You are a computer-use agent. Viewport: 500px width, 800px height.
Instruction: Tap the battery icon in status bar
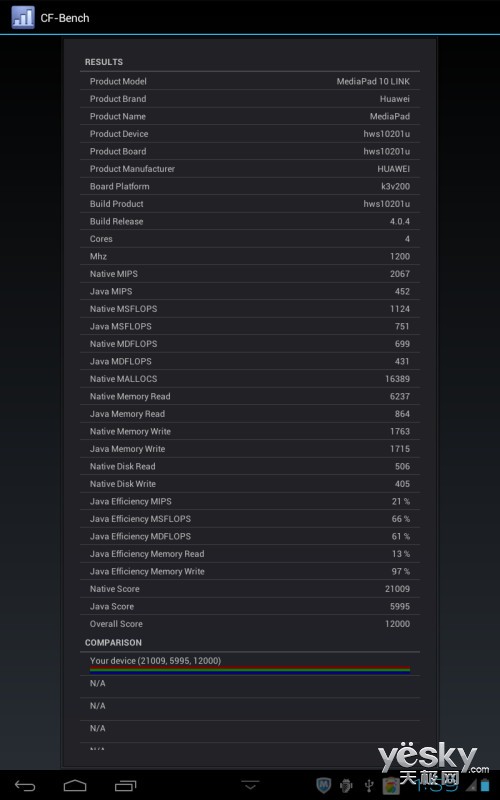[x=484, y=785]
